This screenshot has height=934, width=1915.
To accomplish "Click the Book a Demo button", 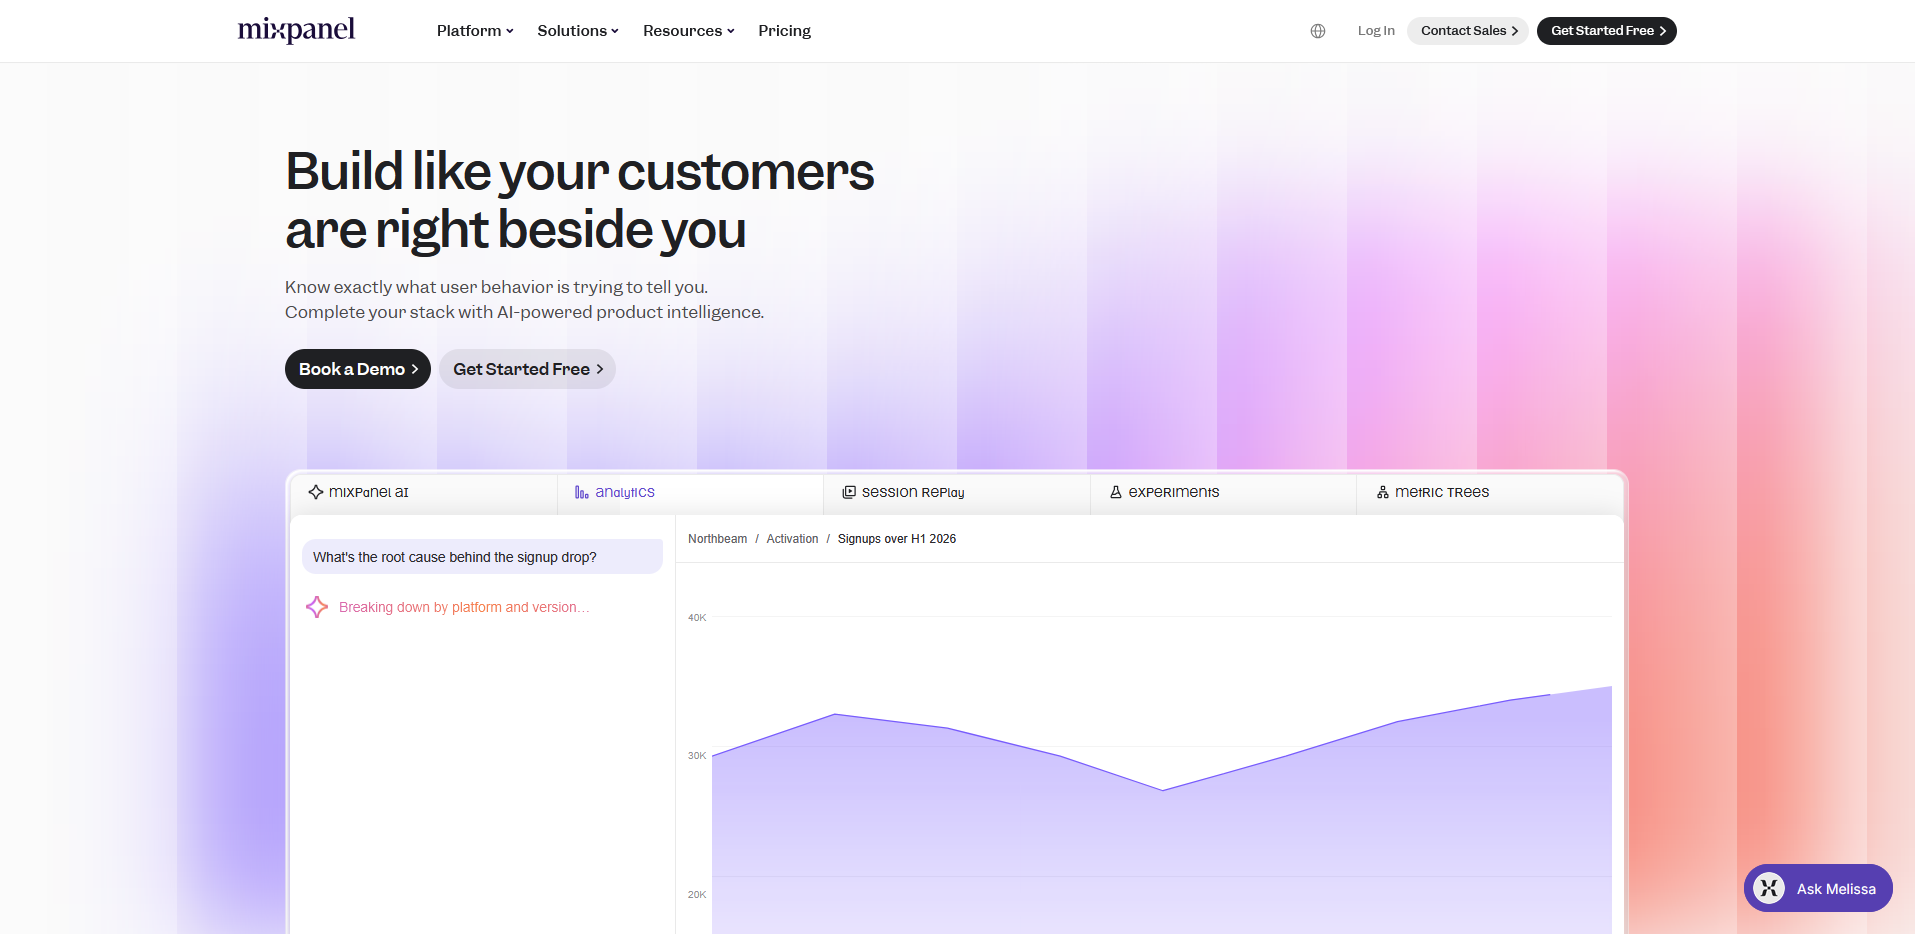I will click(x=358, y=369).
